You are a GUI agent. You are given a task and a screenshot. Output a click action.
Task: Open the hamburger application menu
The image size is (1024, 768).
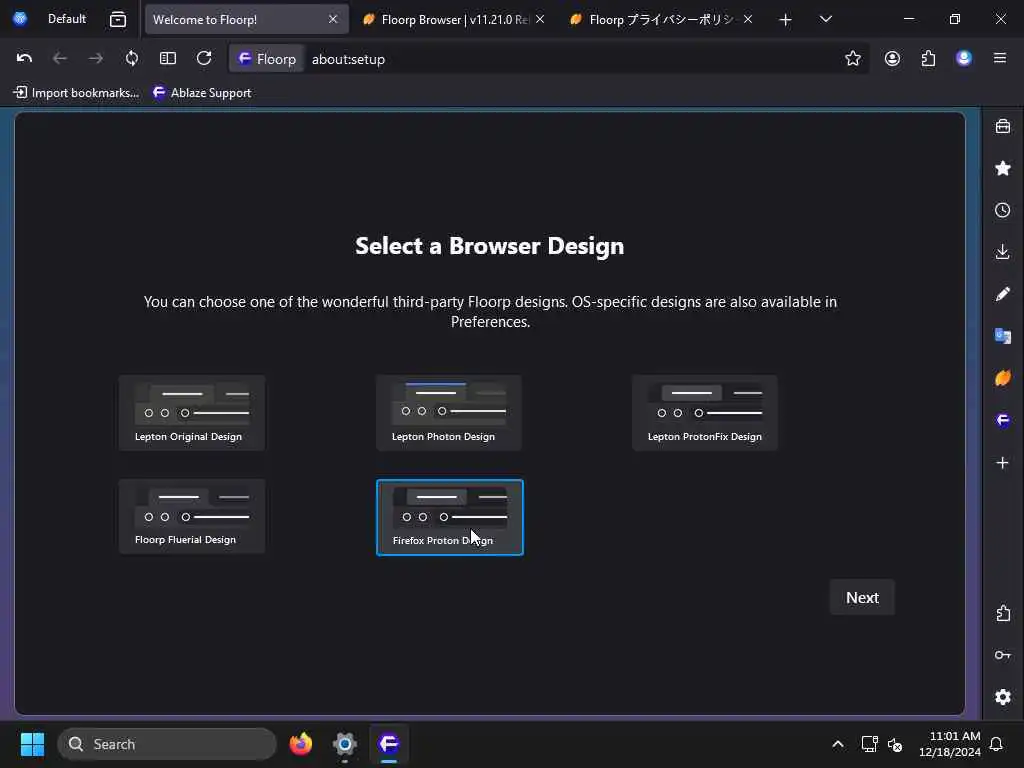click(1000, 59)
